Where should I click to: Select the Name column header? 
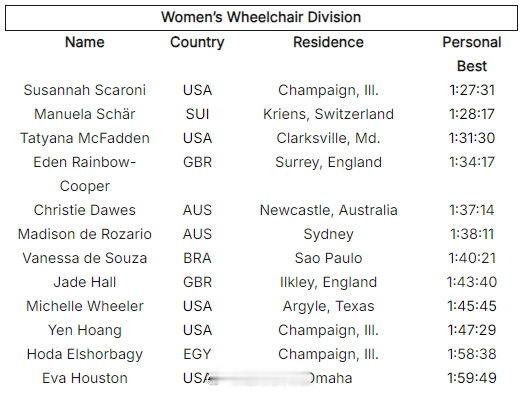point(85,42)
